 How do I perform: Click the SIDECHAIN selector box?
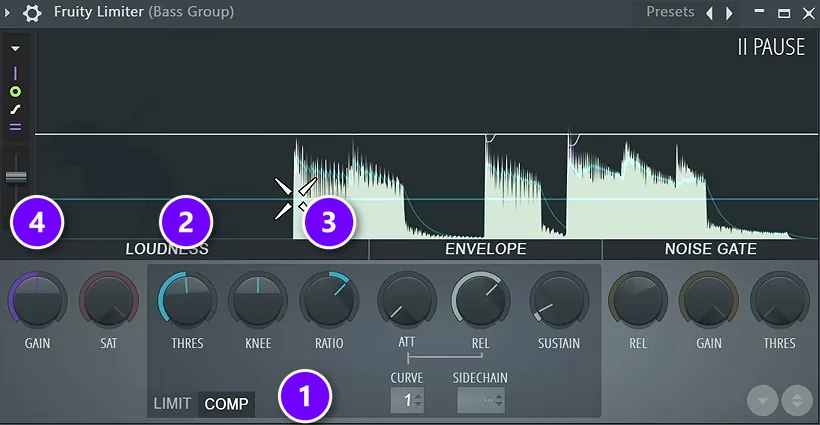481,400
